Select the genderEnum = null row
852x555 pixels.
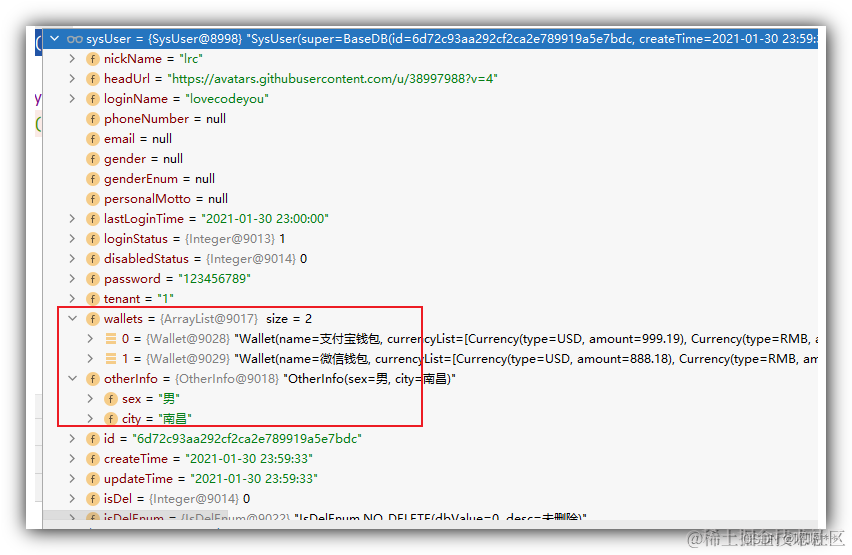click(x=430, y=179)
